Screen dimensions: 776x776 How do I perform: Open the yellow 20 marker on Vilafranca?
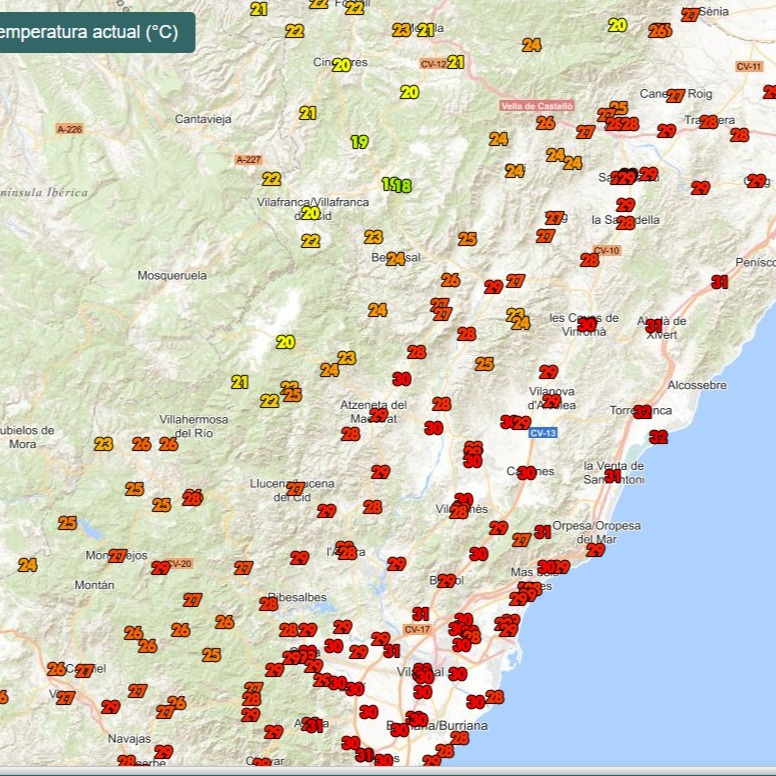(x=311, y=213)
